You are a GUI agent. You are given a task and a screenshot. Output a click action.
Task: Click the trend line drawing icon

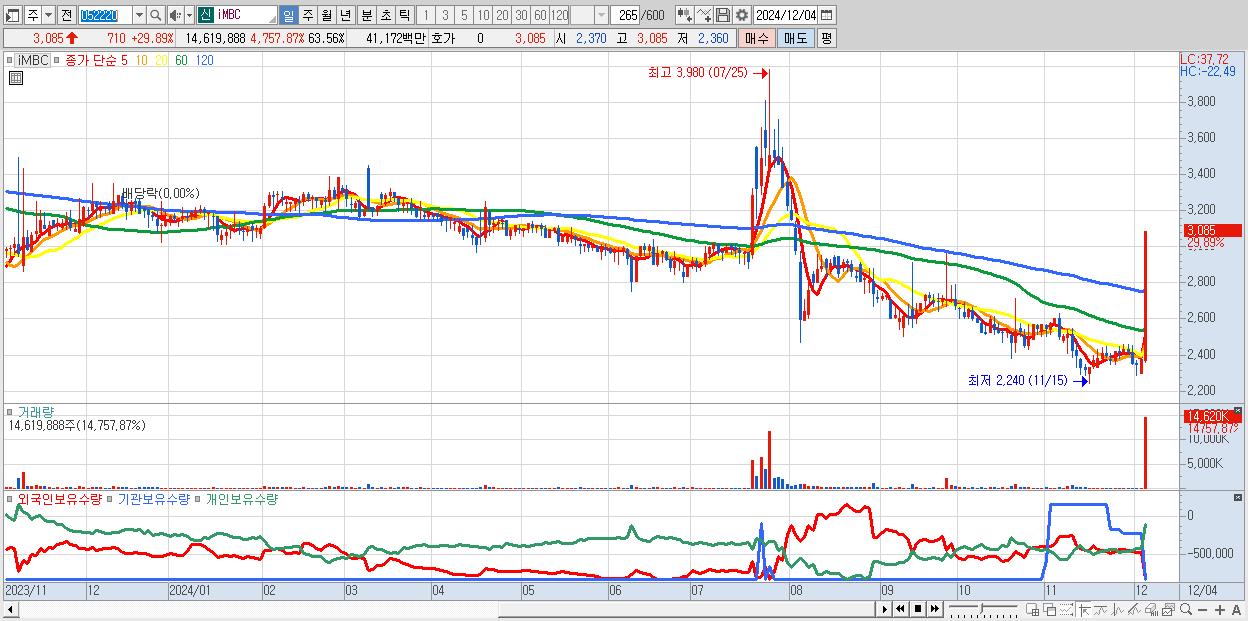coord(1102,609)
